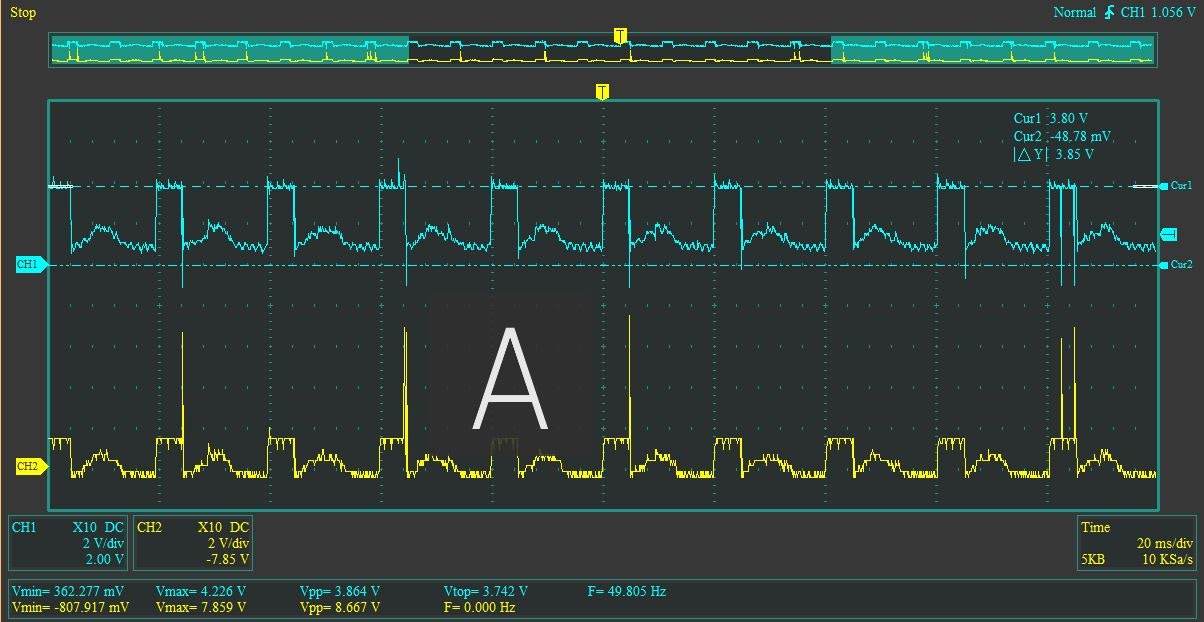Click the rising edge trigger icon
This screenshot has height=622, width=1204.
1109,12
